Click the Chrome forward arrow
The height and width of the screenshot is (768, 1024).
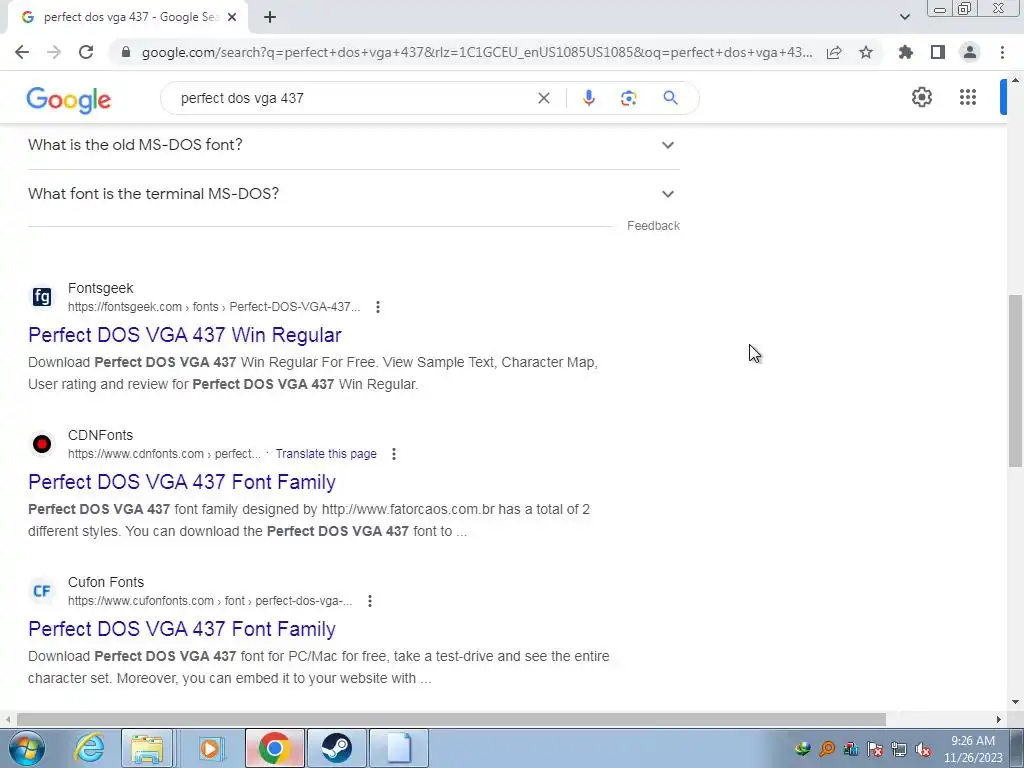[x=54, y=52]
